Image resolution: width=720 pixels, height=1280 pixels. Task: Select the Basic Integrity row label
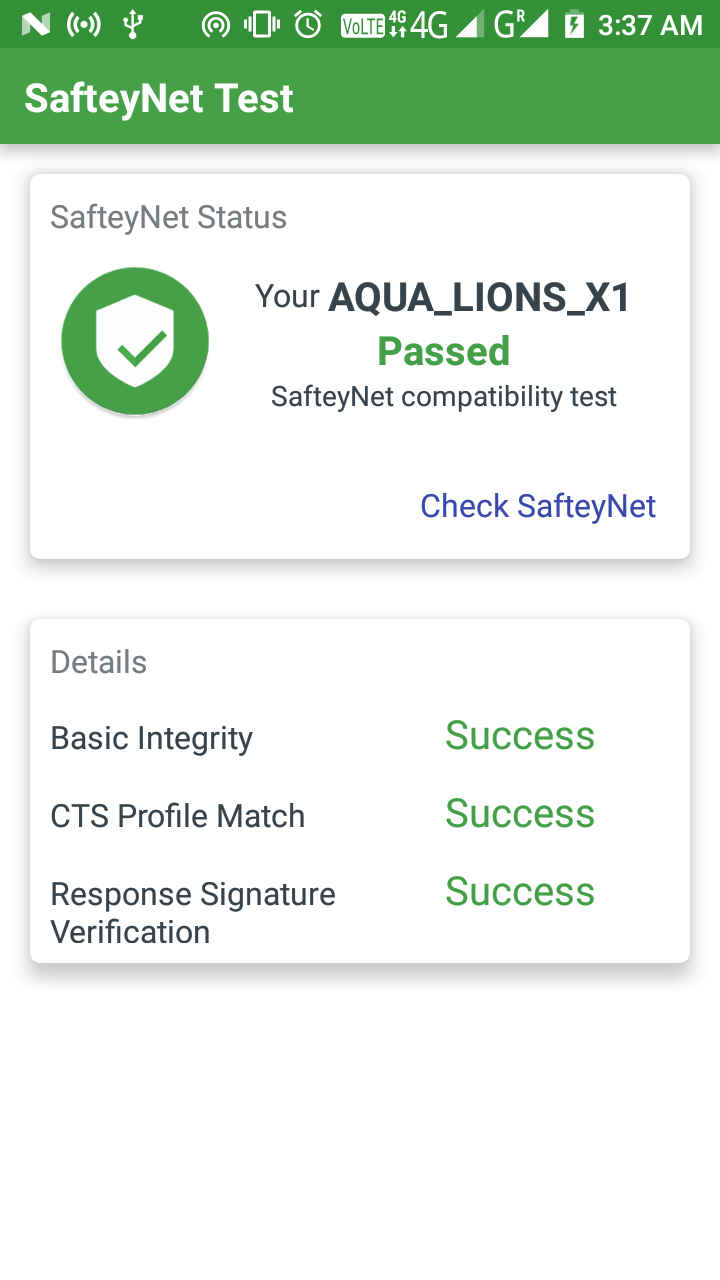pos(152,738)
